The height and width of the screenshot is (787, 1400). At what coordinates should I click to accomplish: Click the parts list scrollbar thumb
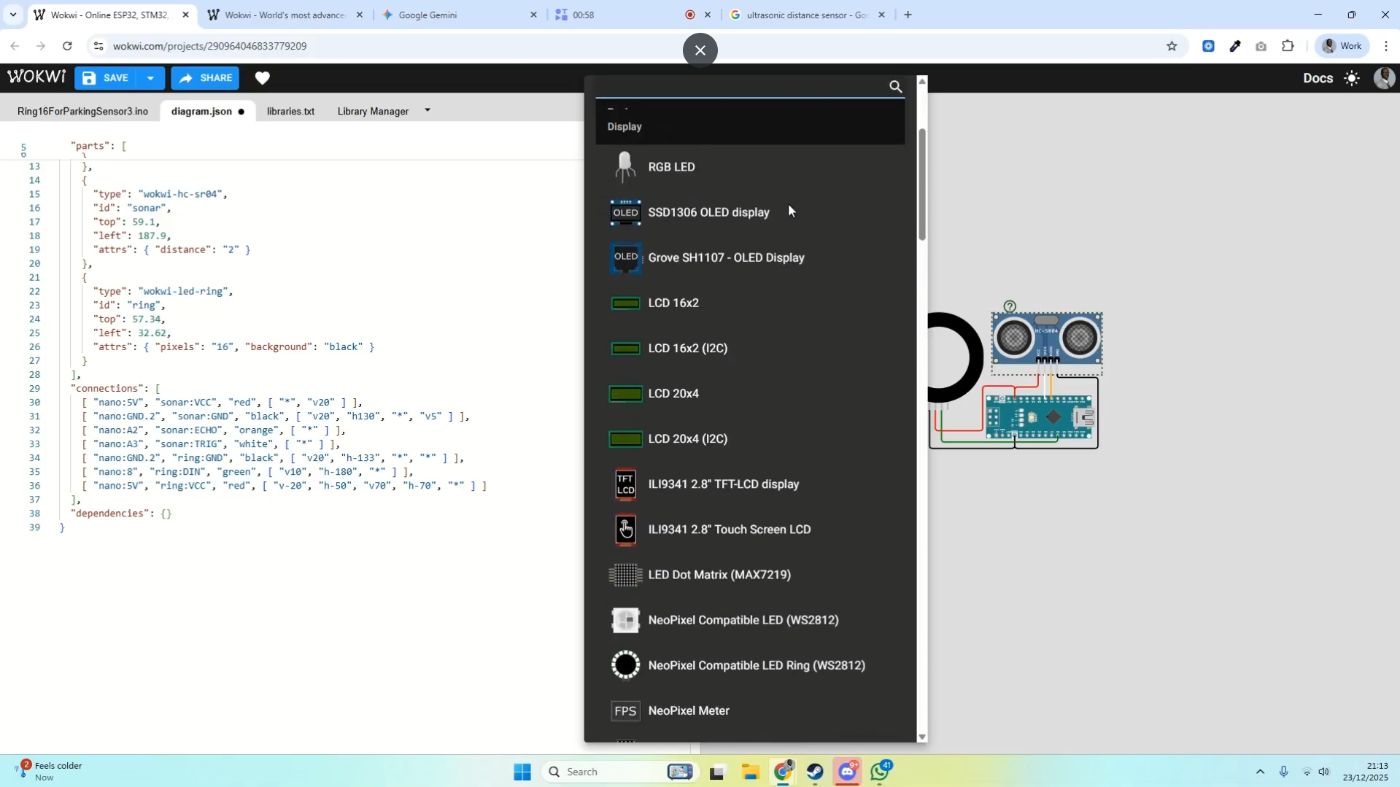pyautogui.click(x=922, y=184)
